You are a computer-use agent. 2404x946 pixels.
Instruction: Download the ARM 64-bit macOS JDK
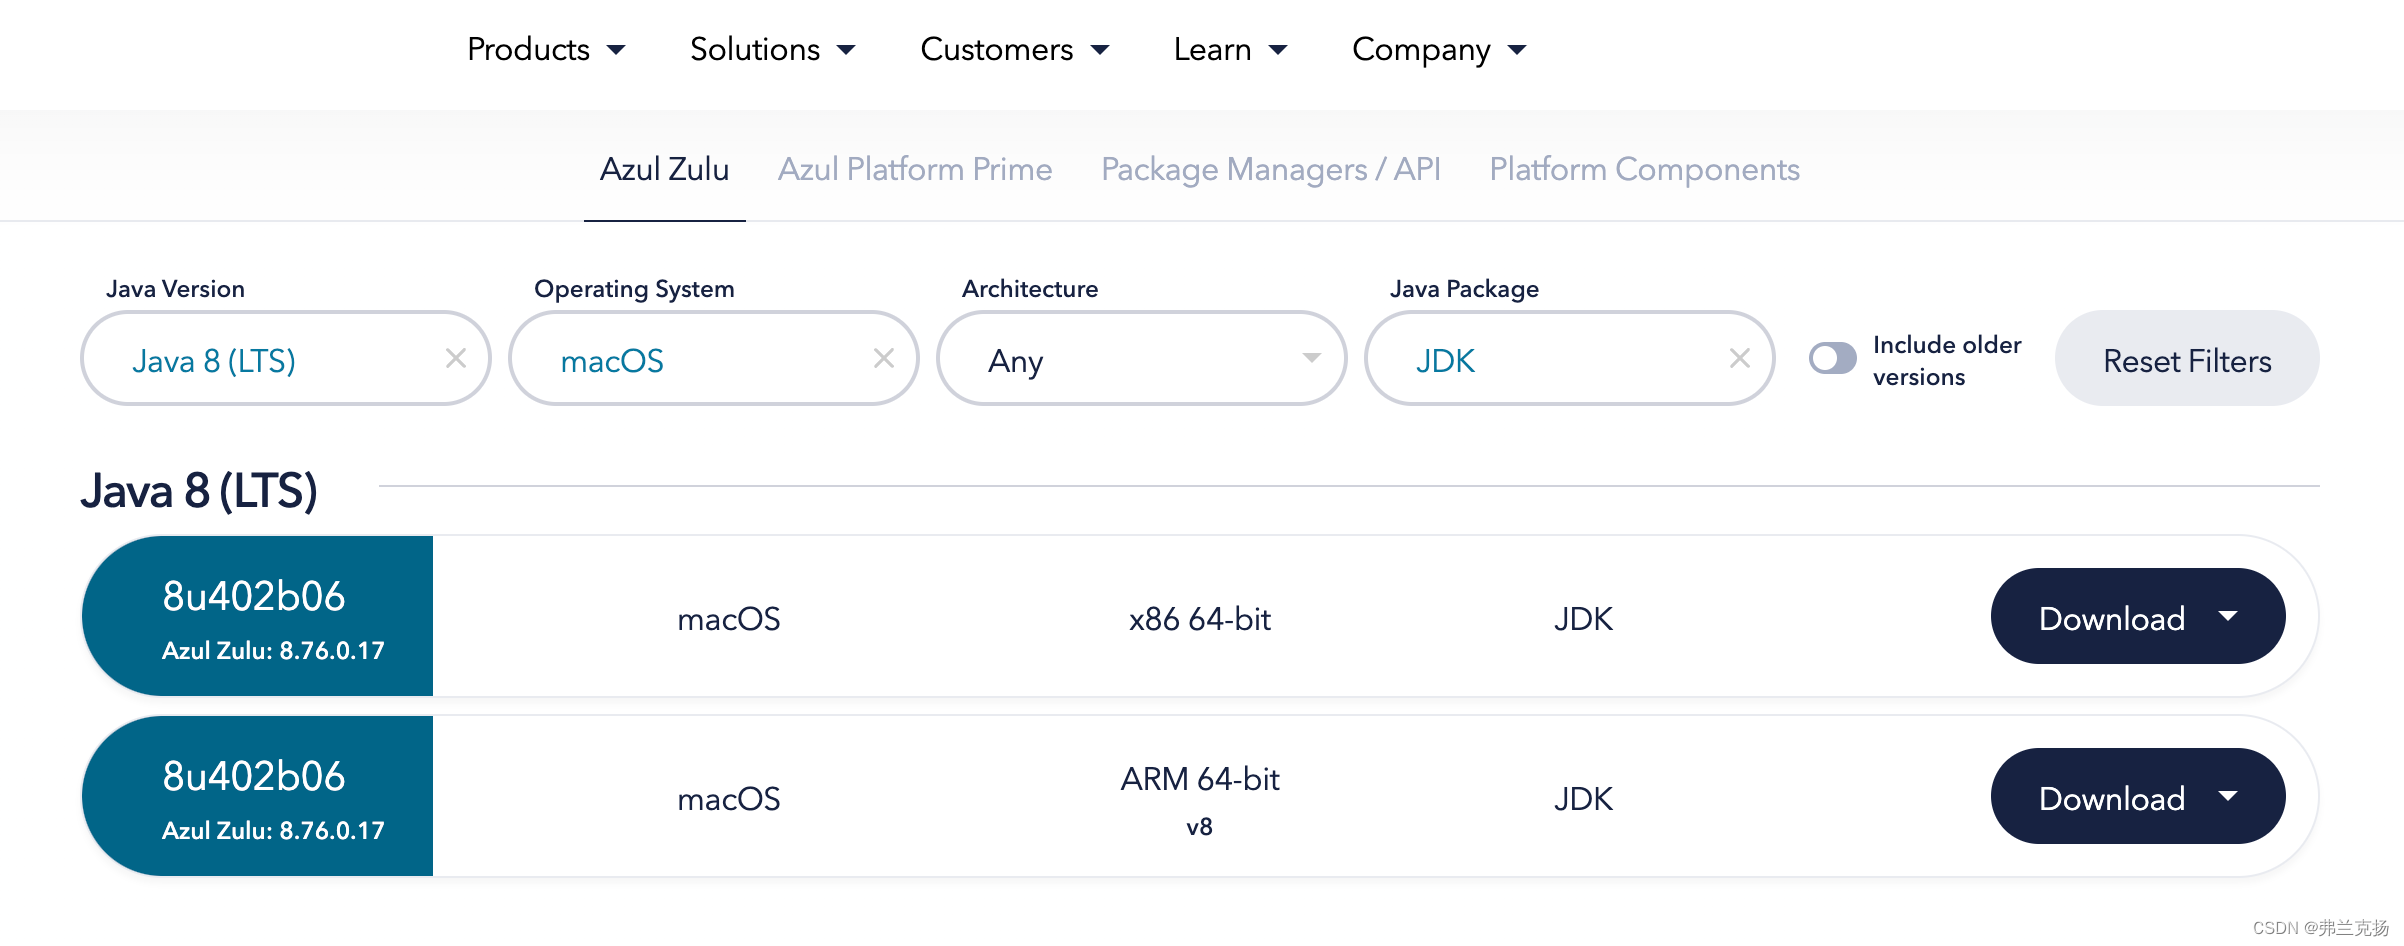2138,796
